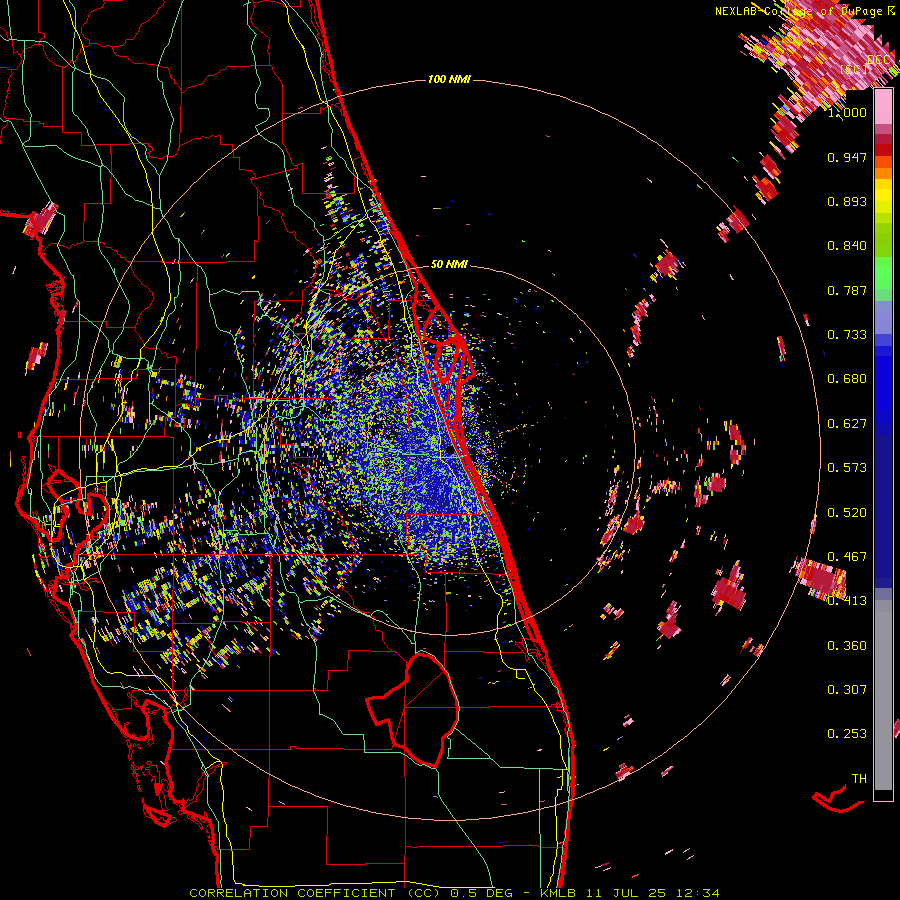This screenshot has width=900, height=900.
Task: Select the 0.253 scale value
Action: coord(847,734)
